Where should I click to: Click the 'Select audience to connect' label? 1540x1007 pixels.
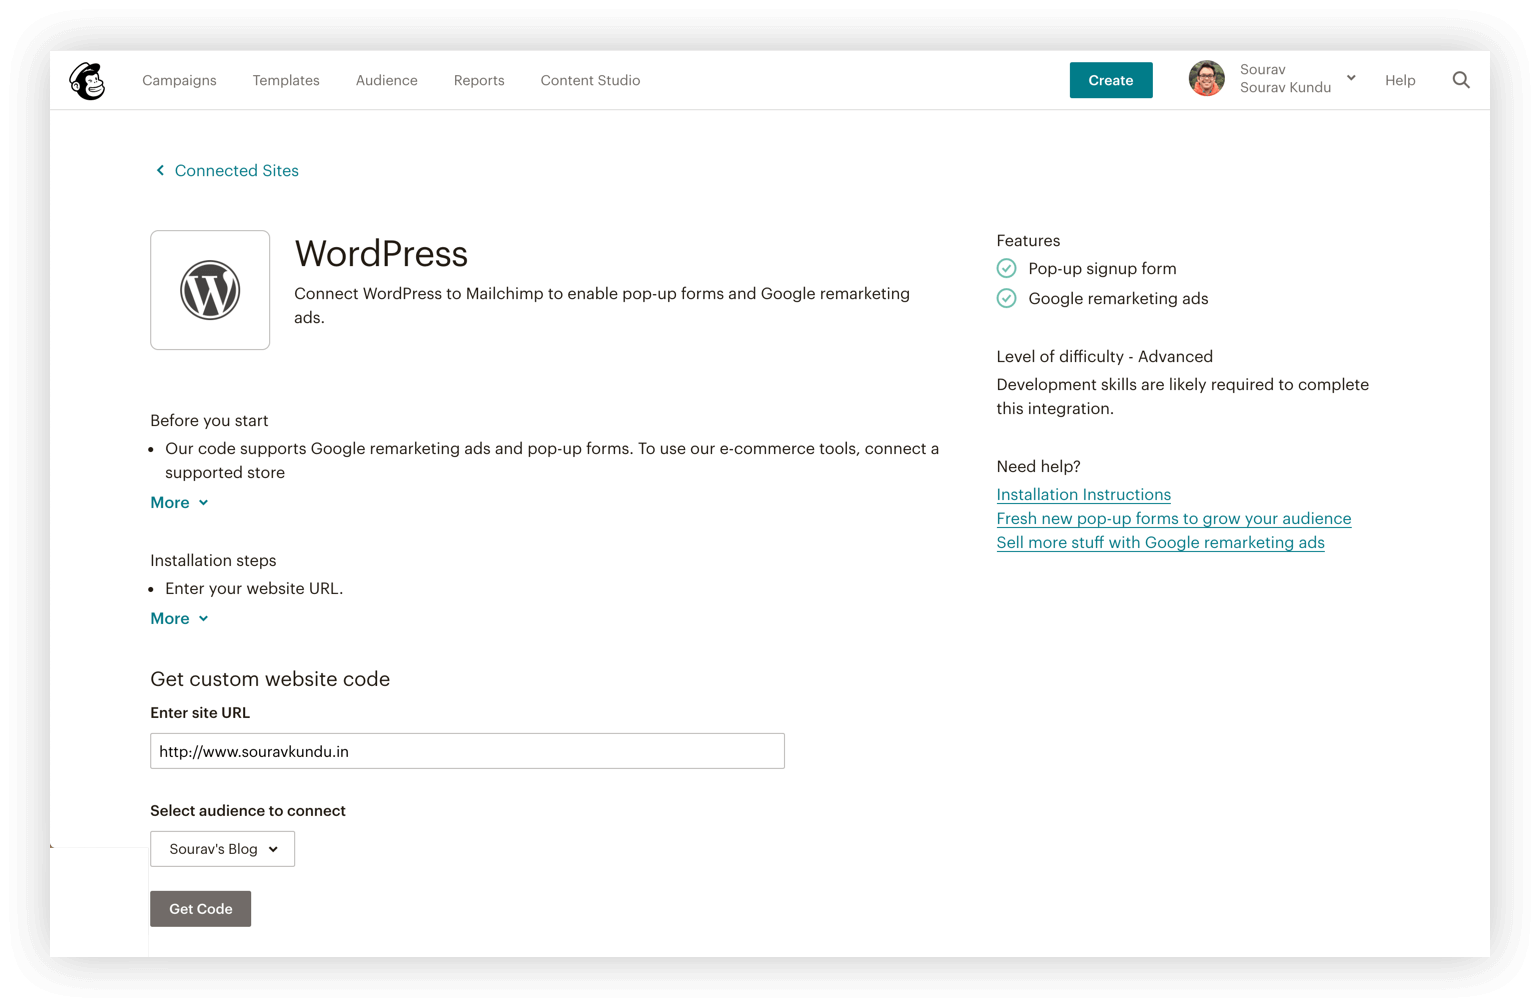click(x=248, y=811)
